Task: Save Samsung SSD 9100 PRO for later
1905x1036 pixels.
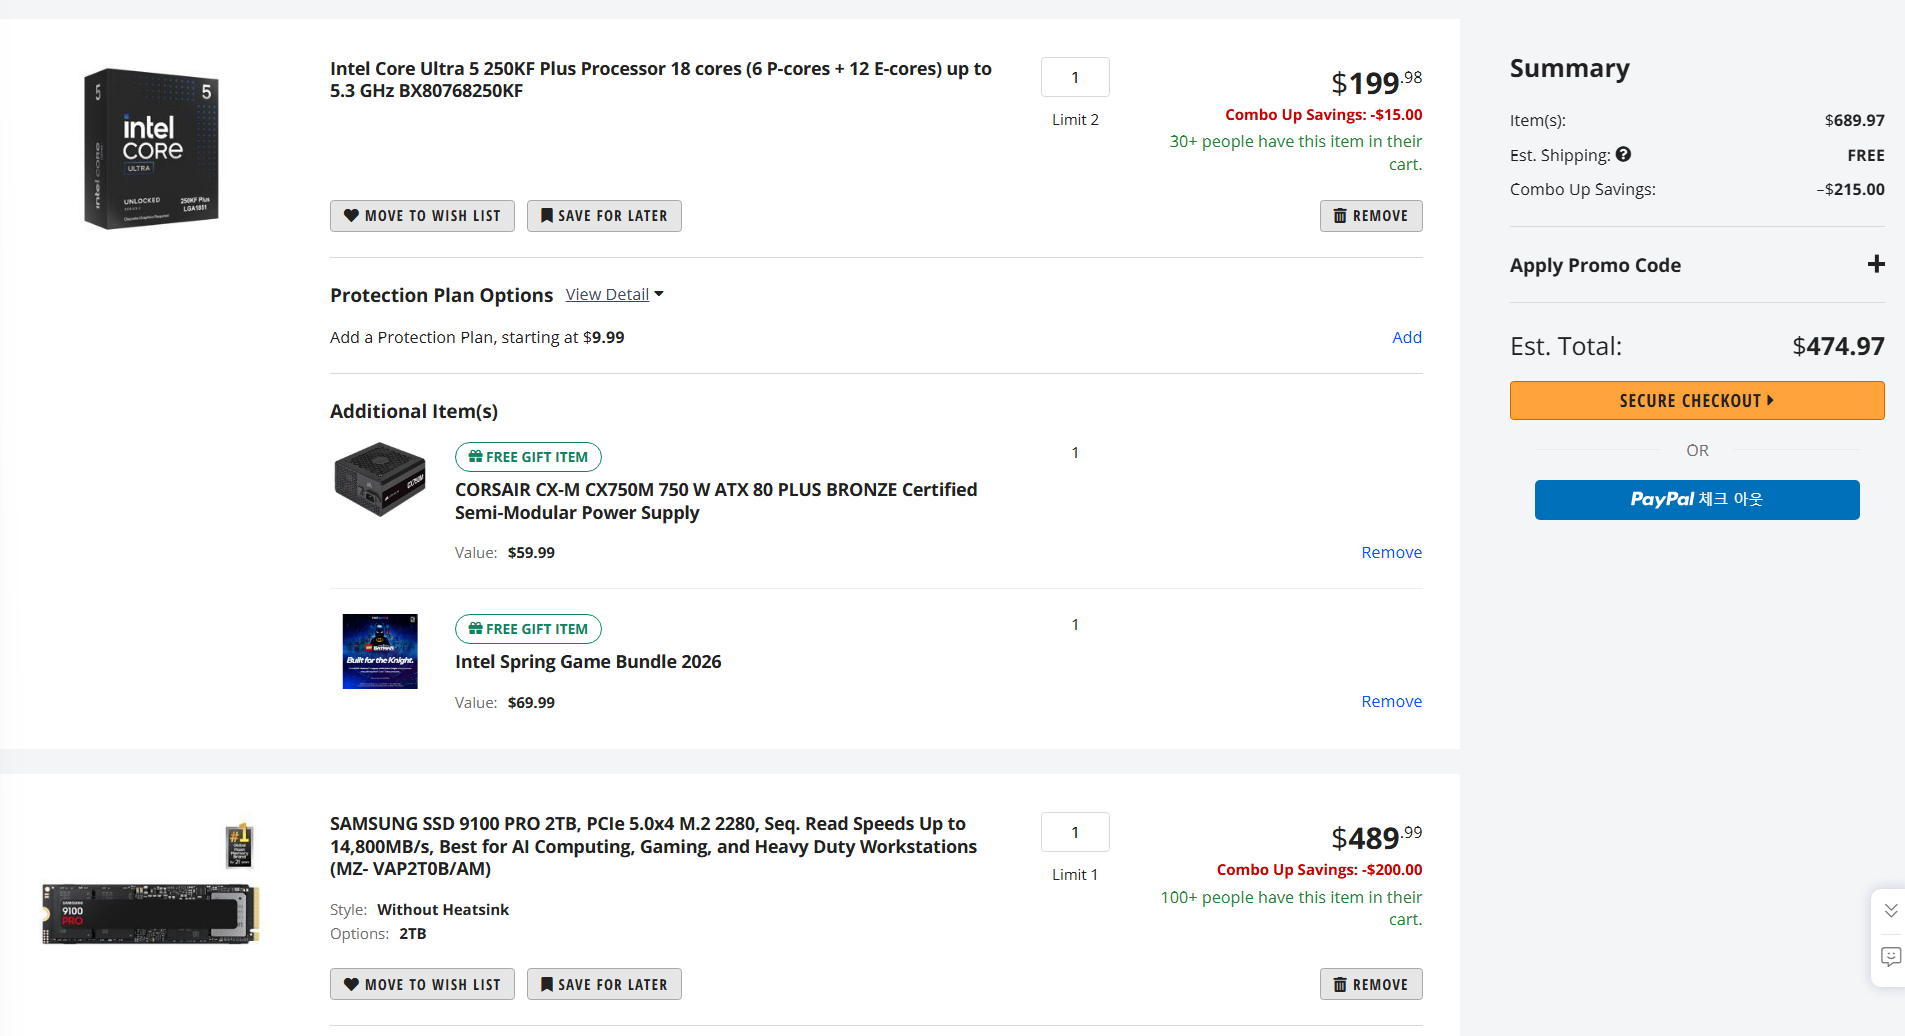Action: pos(604,984)
